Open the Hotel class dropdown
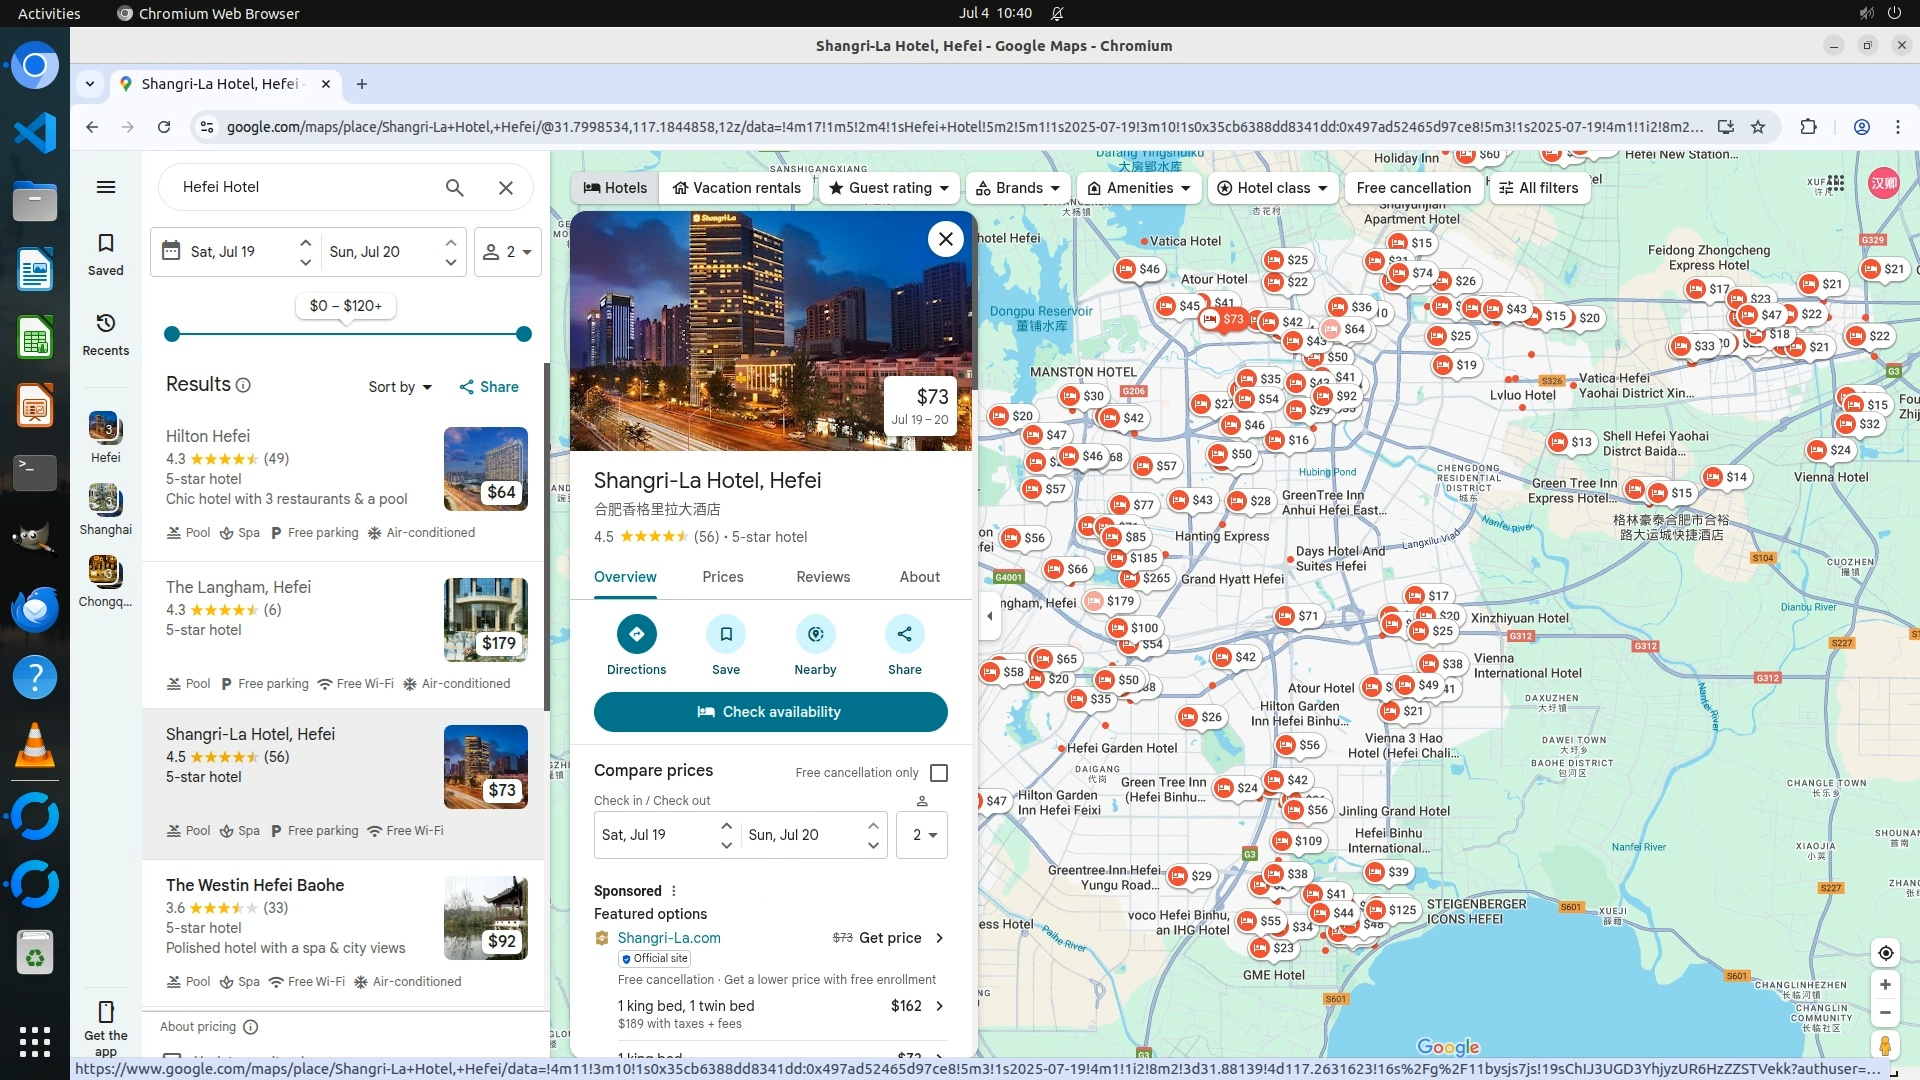 tap(1272, 188)
